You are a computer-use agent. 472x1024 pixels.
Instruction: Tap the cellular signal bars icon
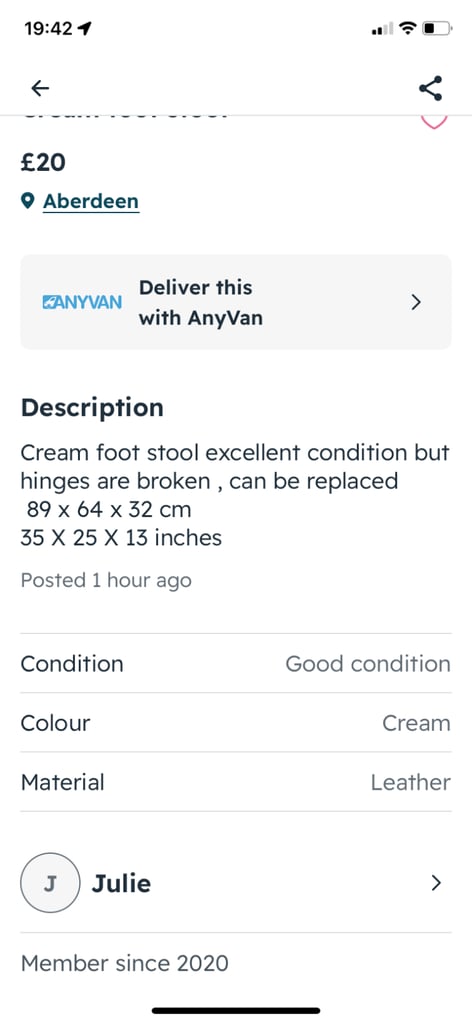pos(382,29)
